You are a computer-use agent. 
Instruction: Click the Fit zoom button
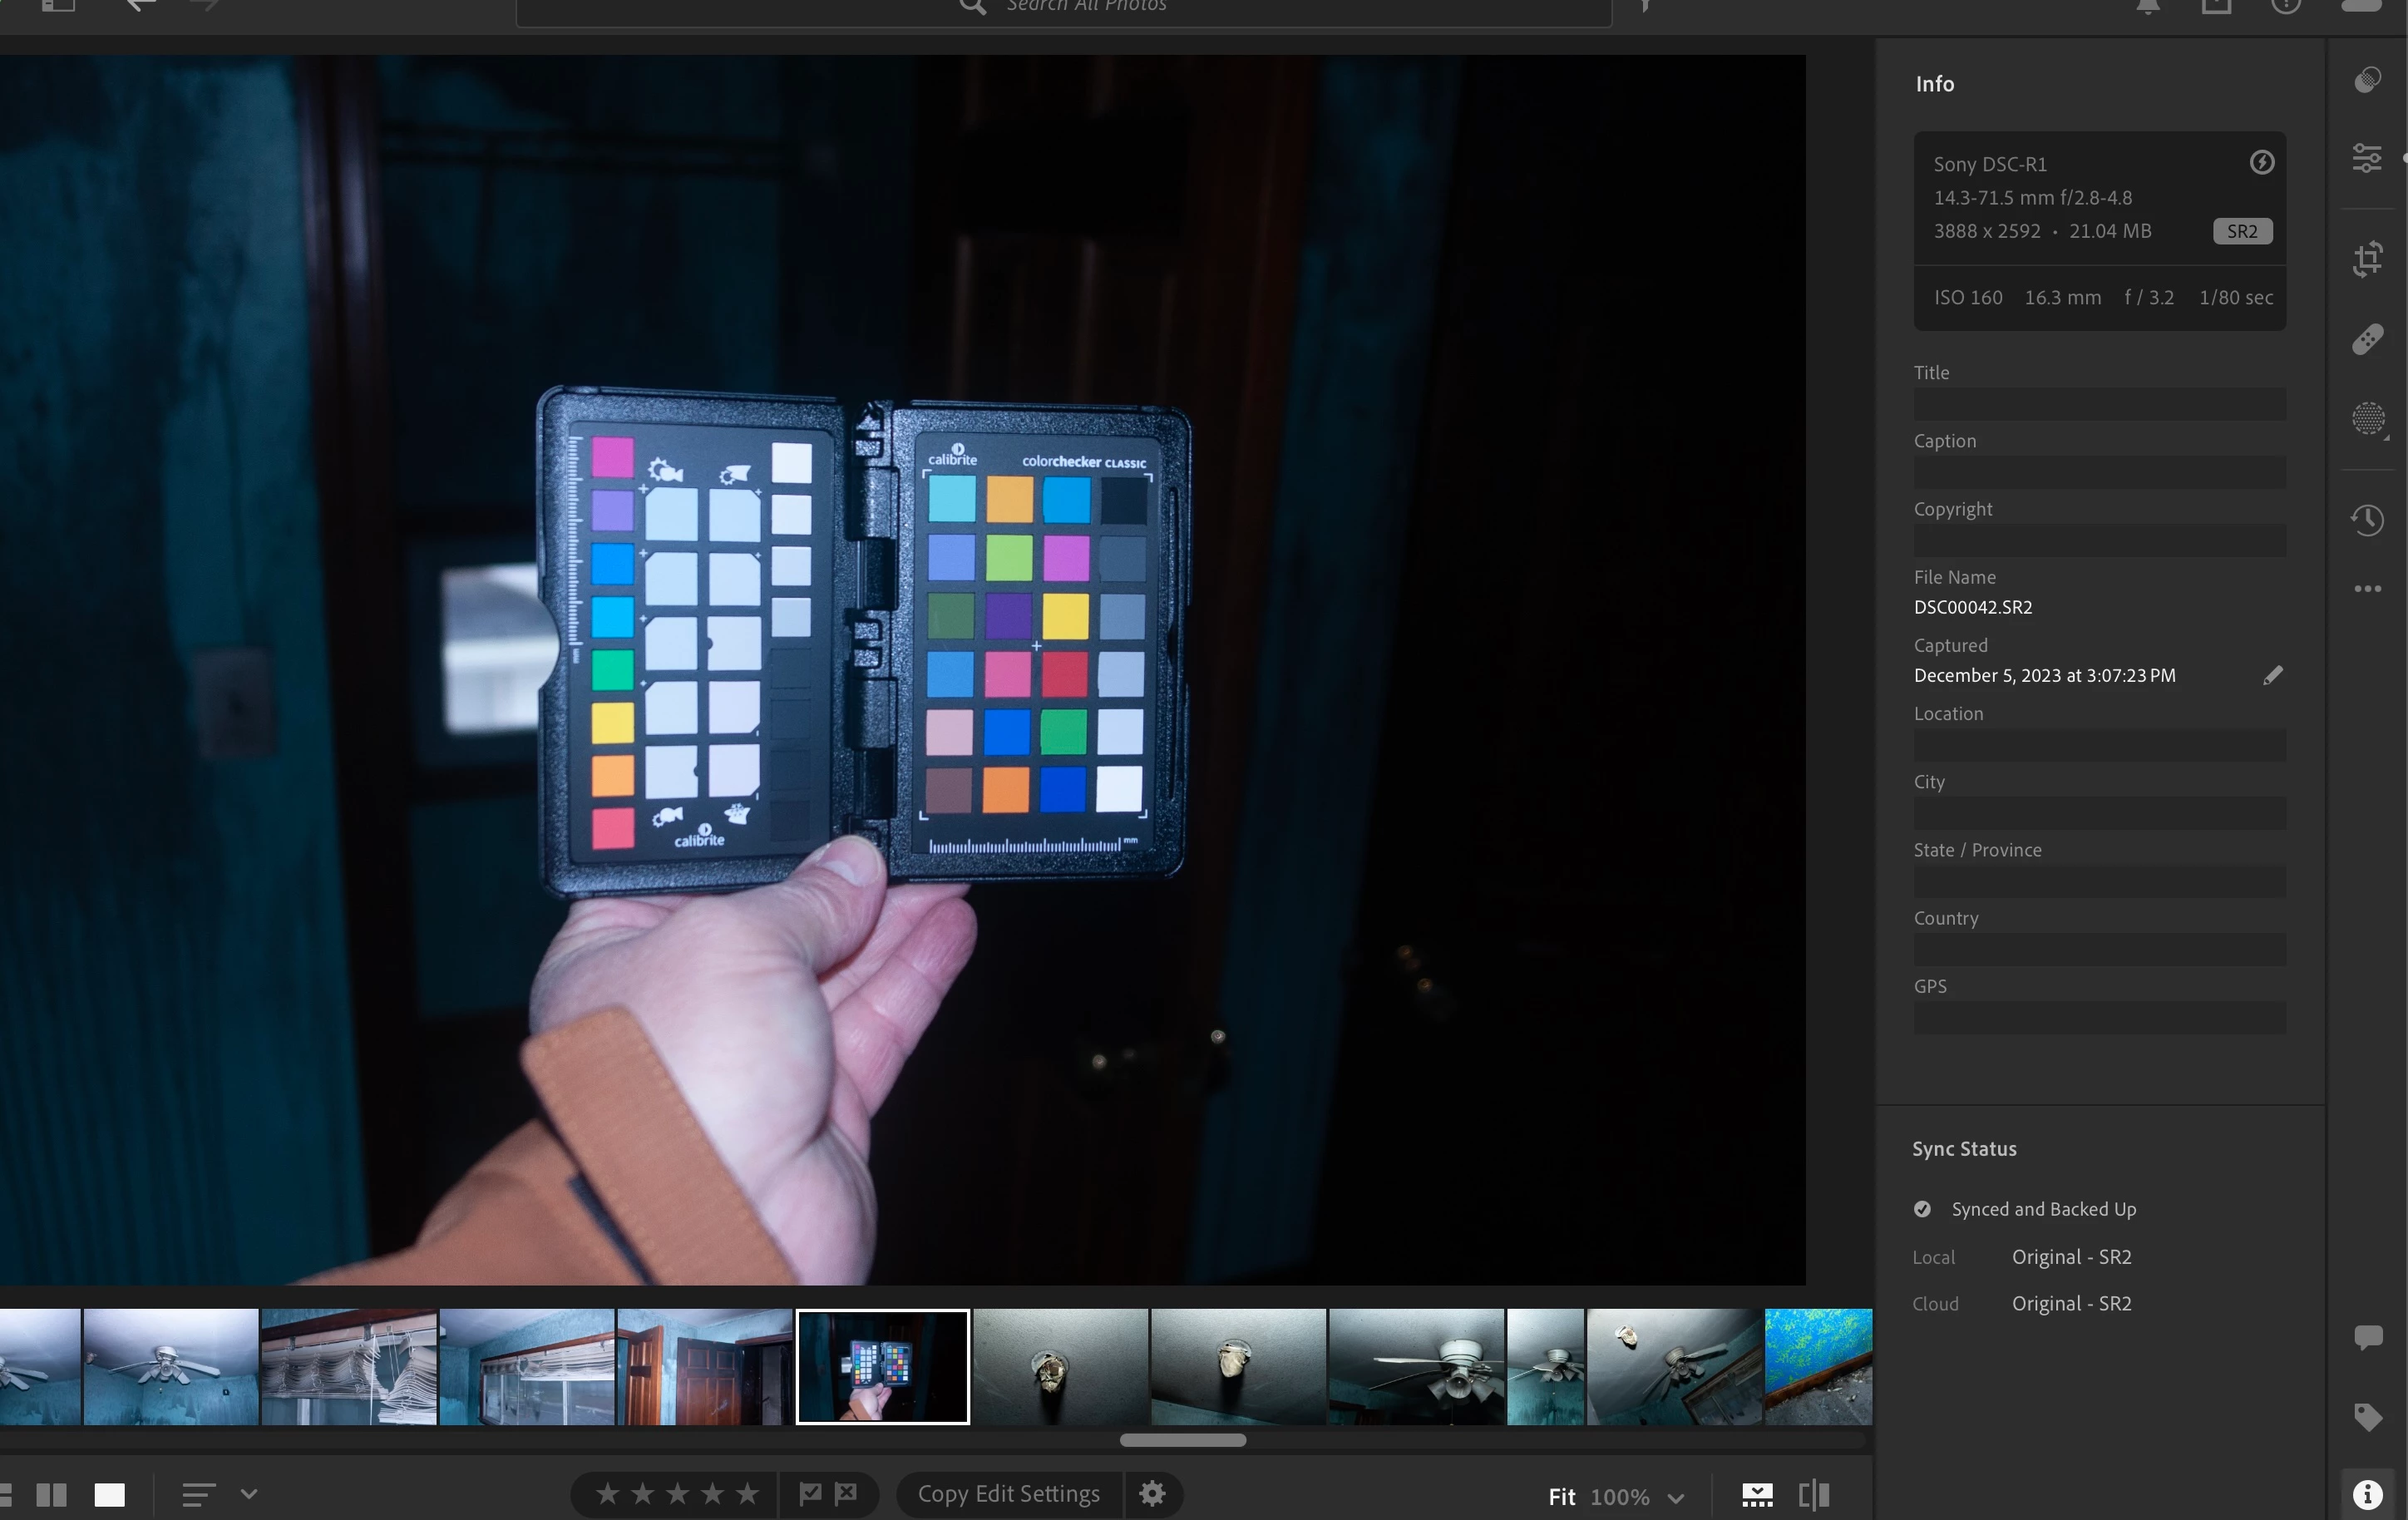(1561, 1497)
